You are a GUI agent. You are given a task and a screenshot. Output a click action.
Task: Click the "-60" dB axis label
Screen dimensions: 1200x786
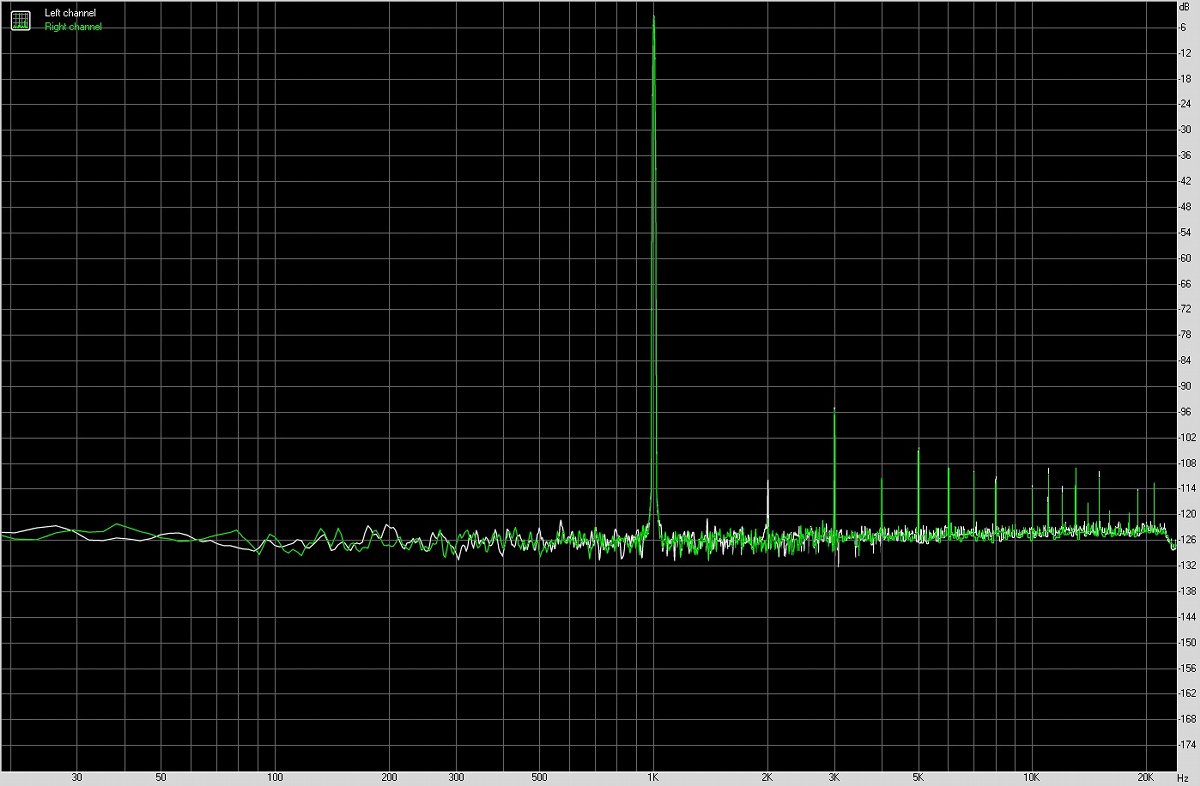tap(1187, 258)
